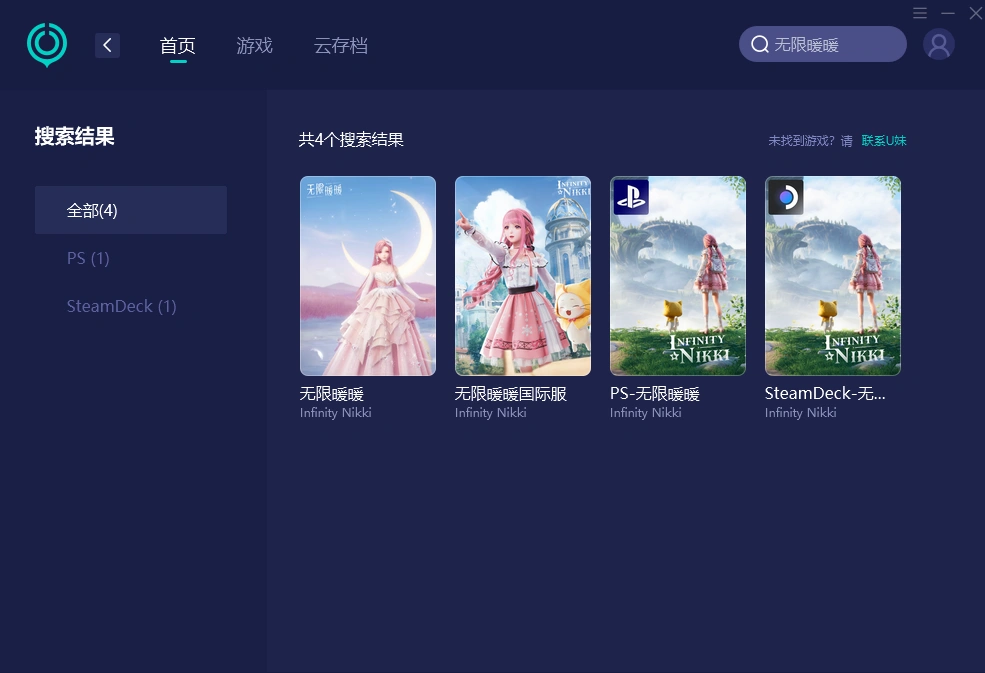Select the 全部(4) filter
This screenshot has width=985, height=673.
(x=92, y=210)
